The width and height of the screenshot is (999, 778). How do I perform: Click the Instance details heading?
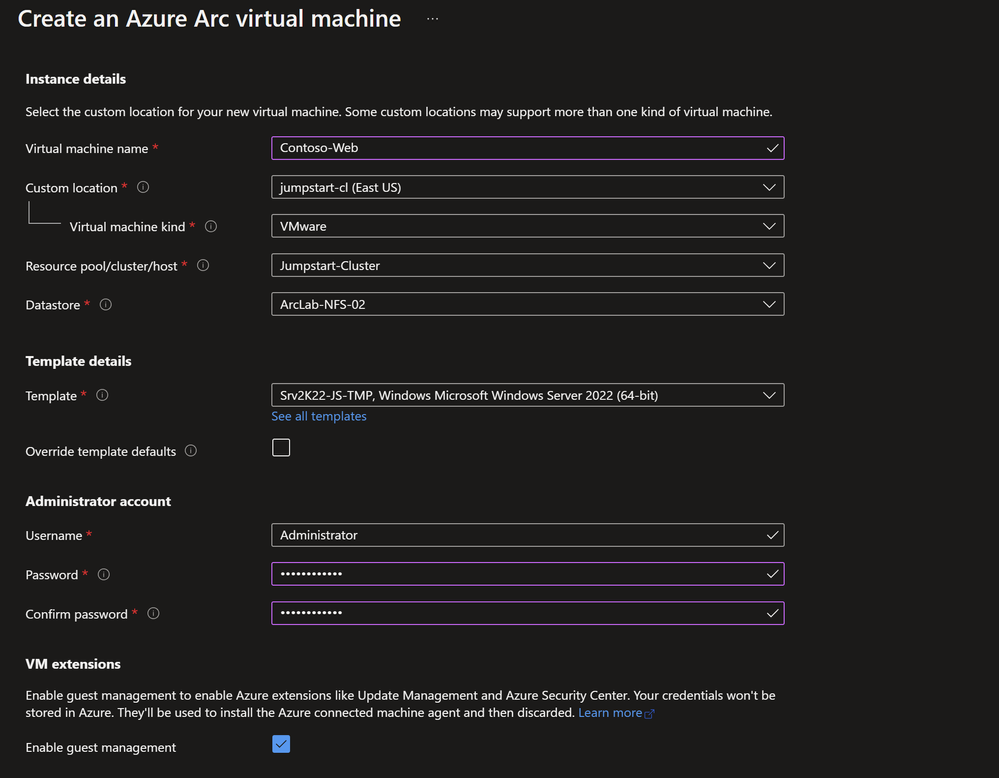pyautogui.click(x=76, y=79)
